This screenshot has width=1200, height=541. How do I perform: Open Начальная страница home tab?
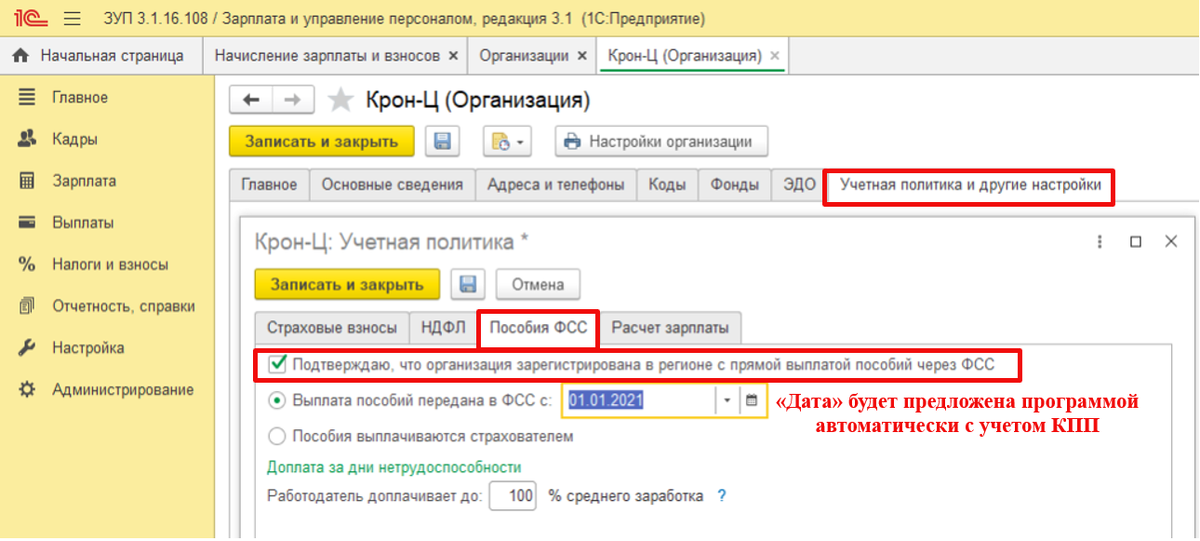pos(100,56)
